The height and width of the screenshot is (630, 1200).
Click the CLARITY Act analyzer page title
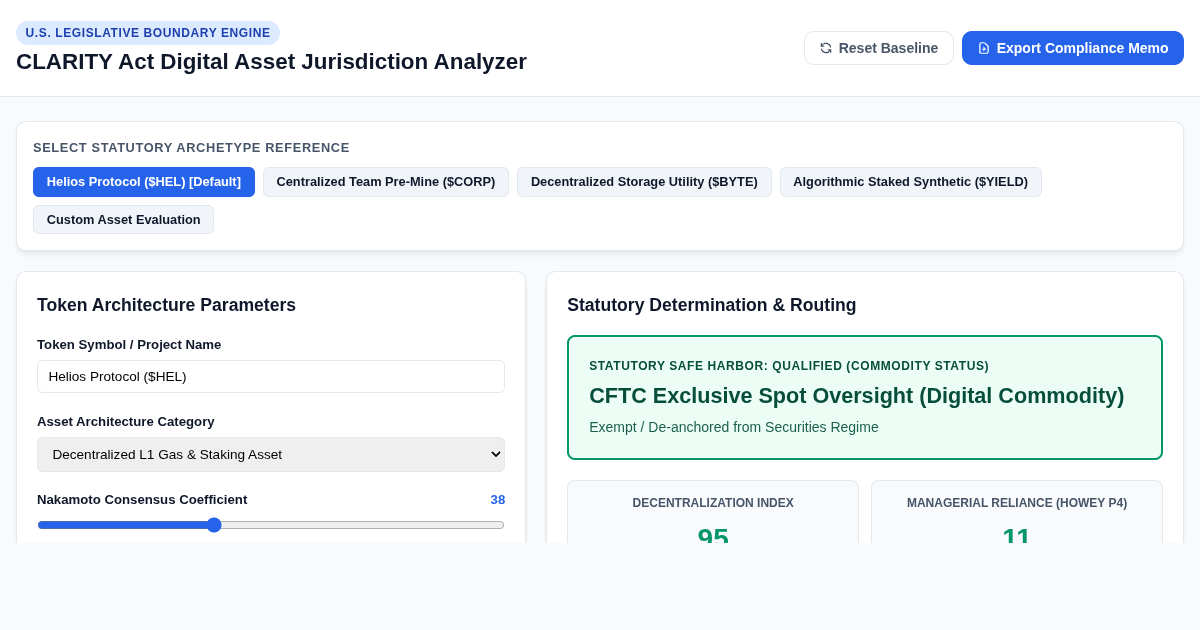(271, 62)
